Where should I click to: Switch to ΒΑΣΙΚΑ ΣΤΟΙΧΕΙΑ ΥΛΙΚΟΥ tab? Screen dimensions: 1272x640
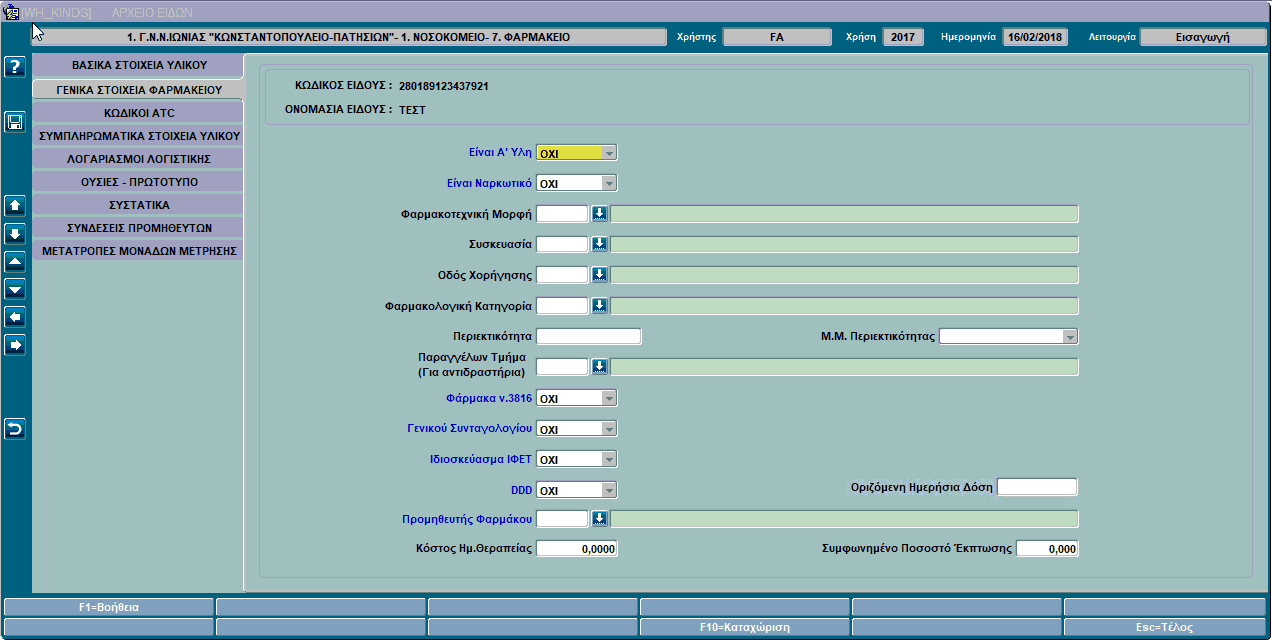click(x=138, y=66)
